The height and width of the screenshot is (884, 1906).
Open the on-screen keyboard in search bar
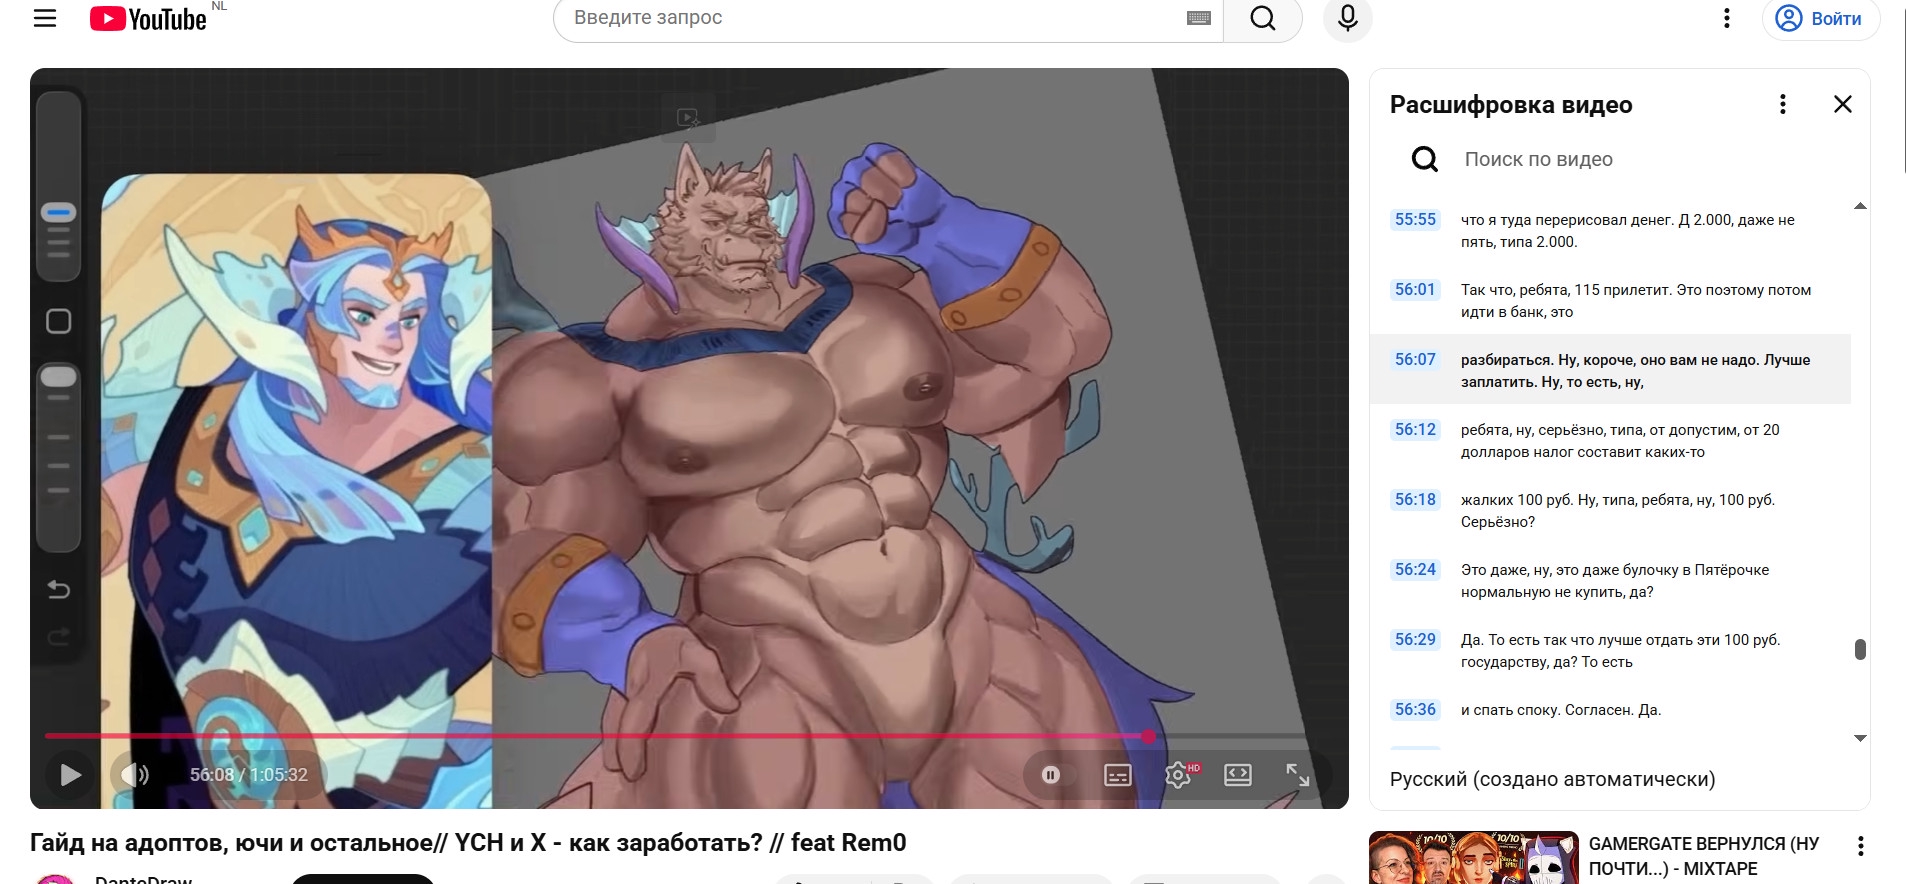click(x=1199, y=18)
